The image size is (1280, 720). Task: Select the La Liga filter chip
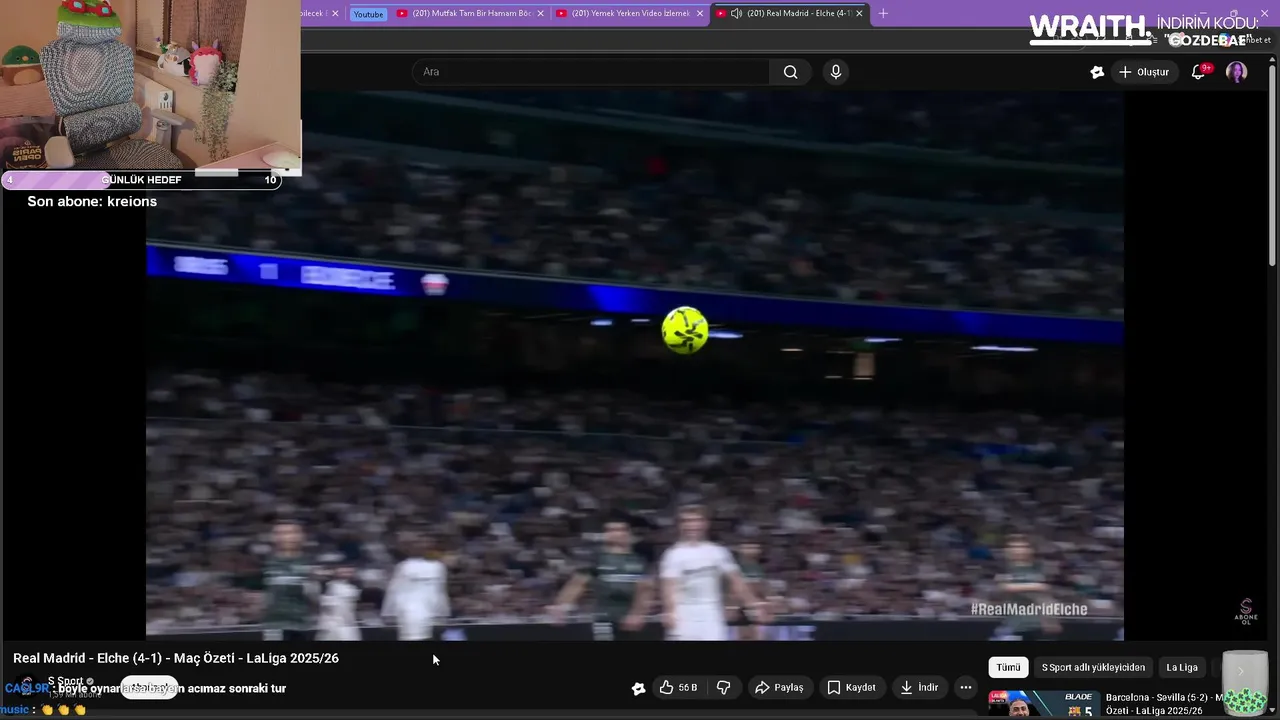point(1181,667)
